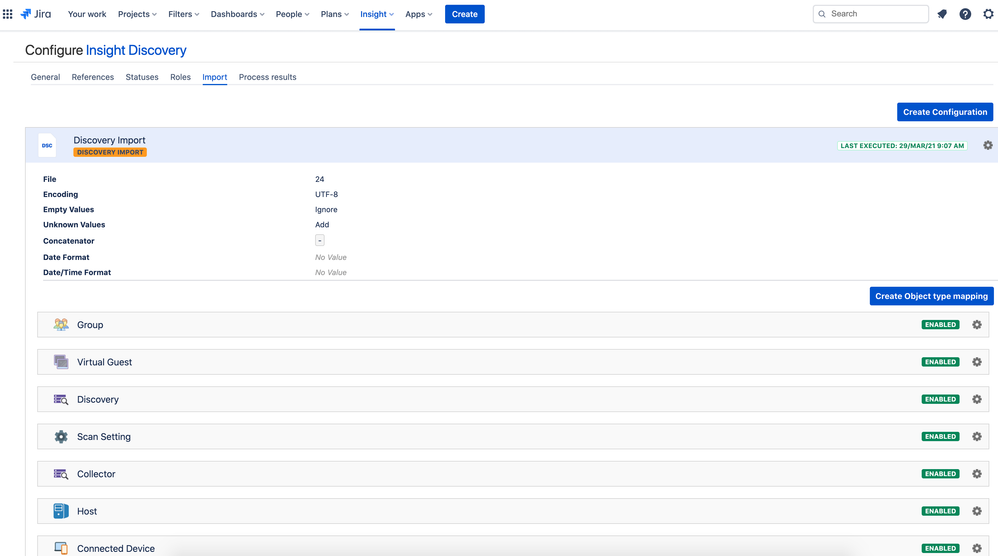Viewport: 998px width, 556px height.
Task: Open the Dashboards dropdown menu
Action: point(237,14)
